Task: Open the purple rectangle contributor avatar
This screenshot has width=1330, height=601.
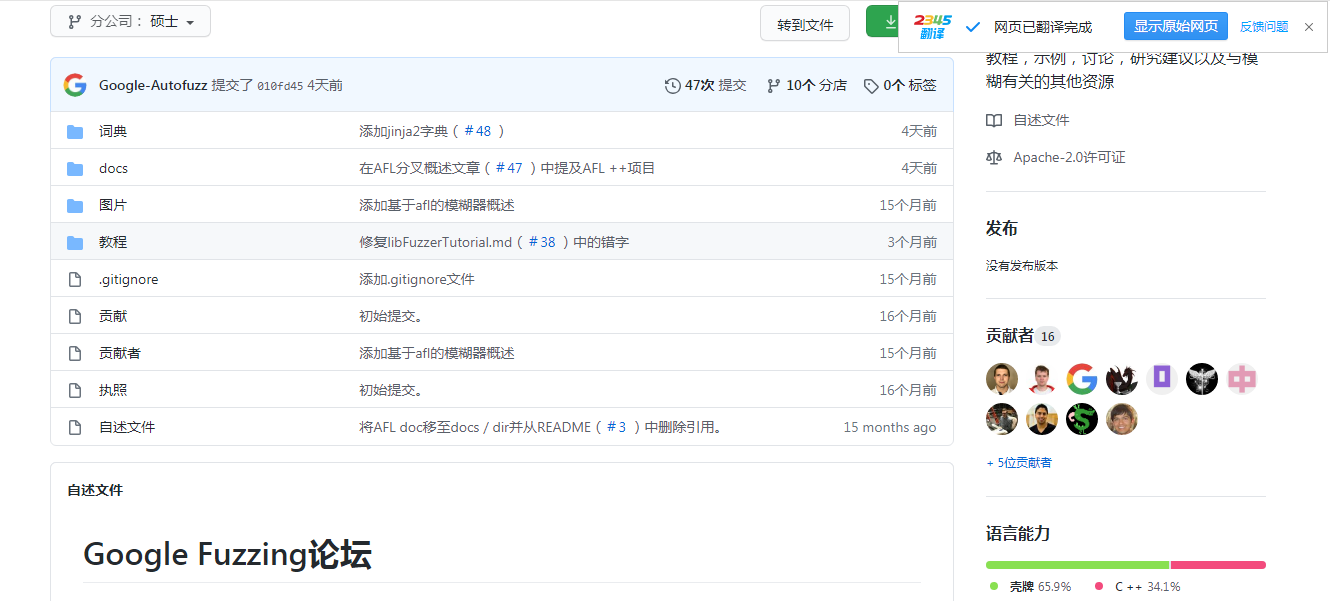Action: (x=1162, y=379)
